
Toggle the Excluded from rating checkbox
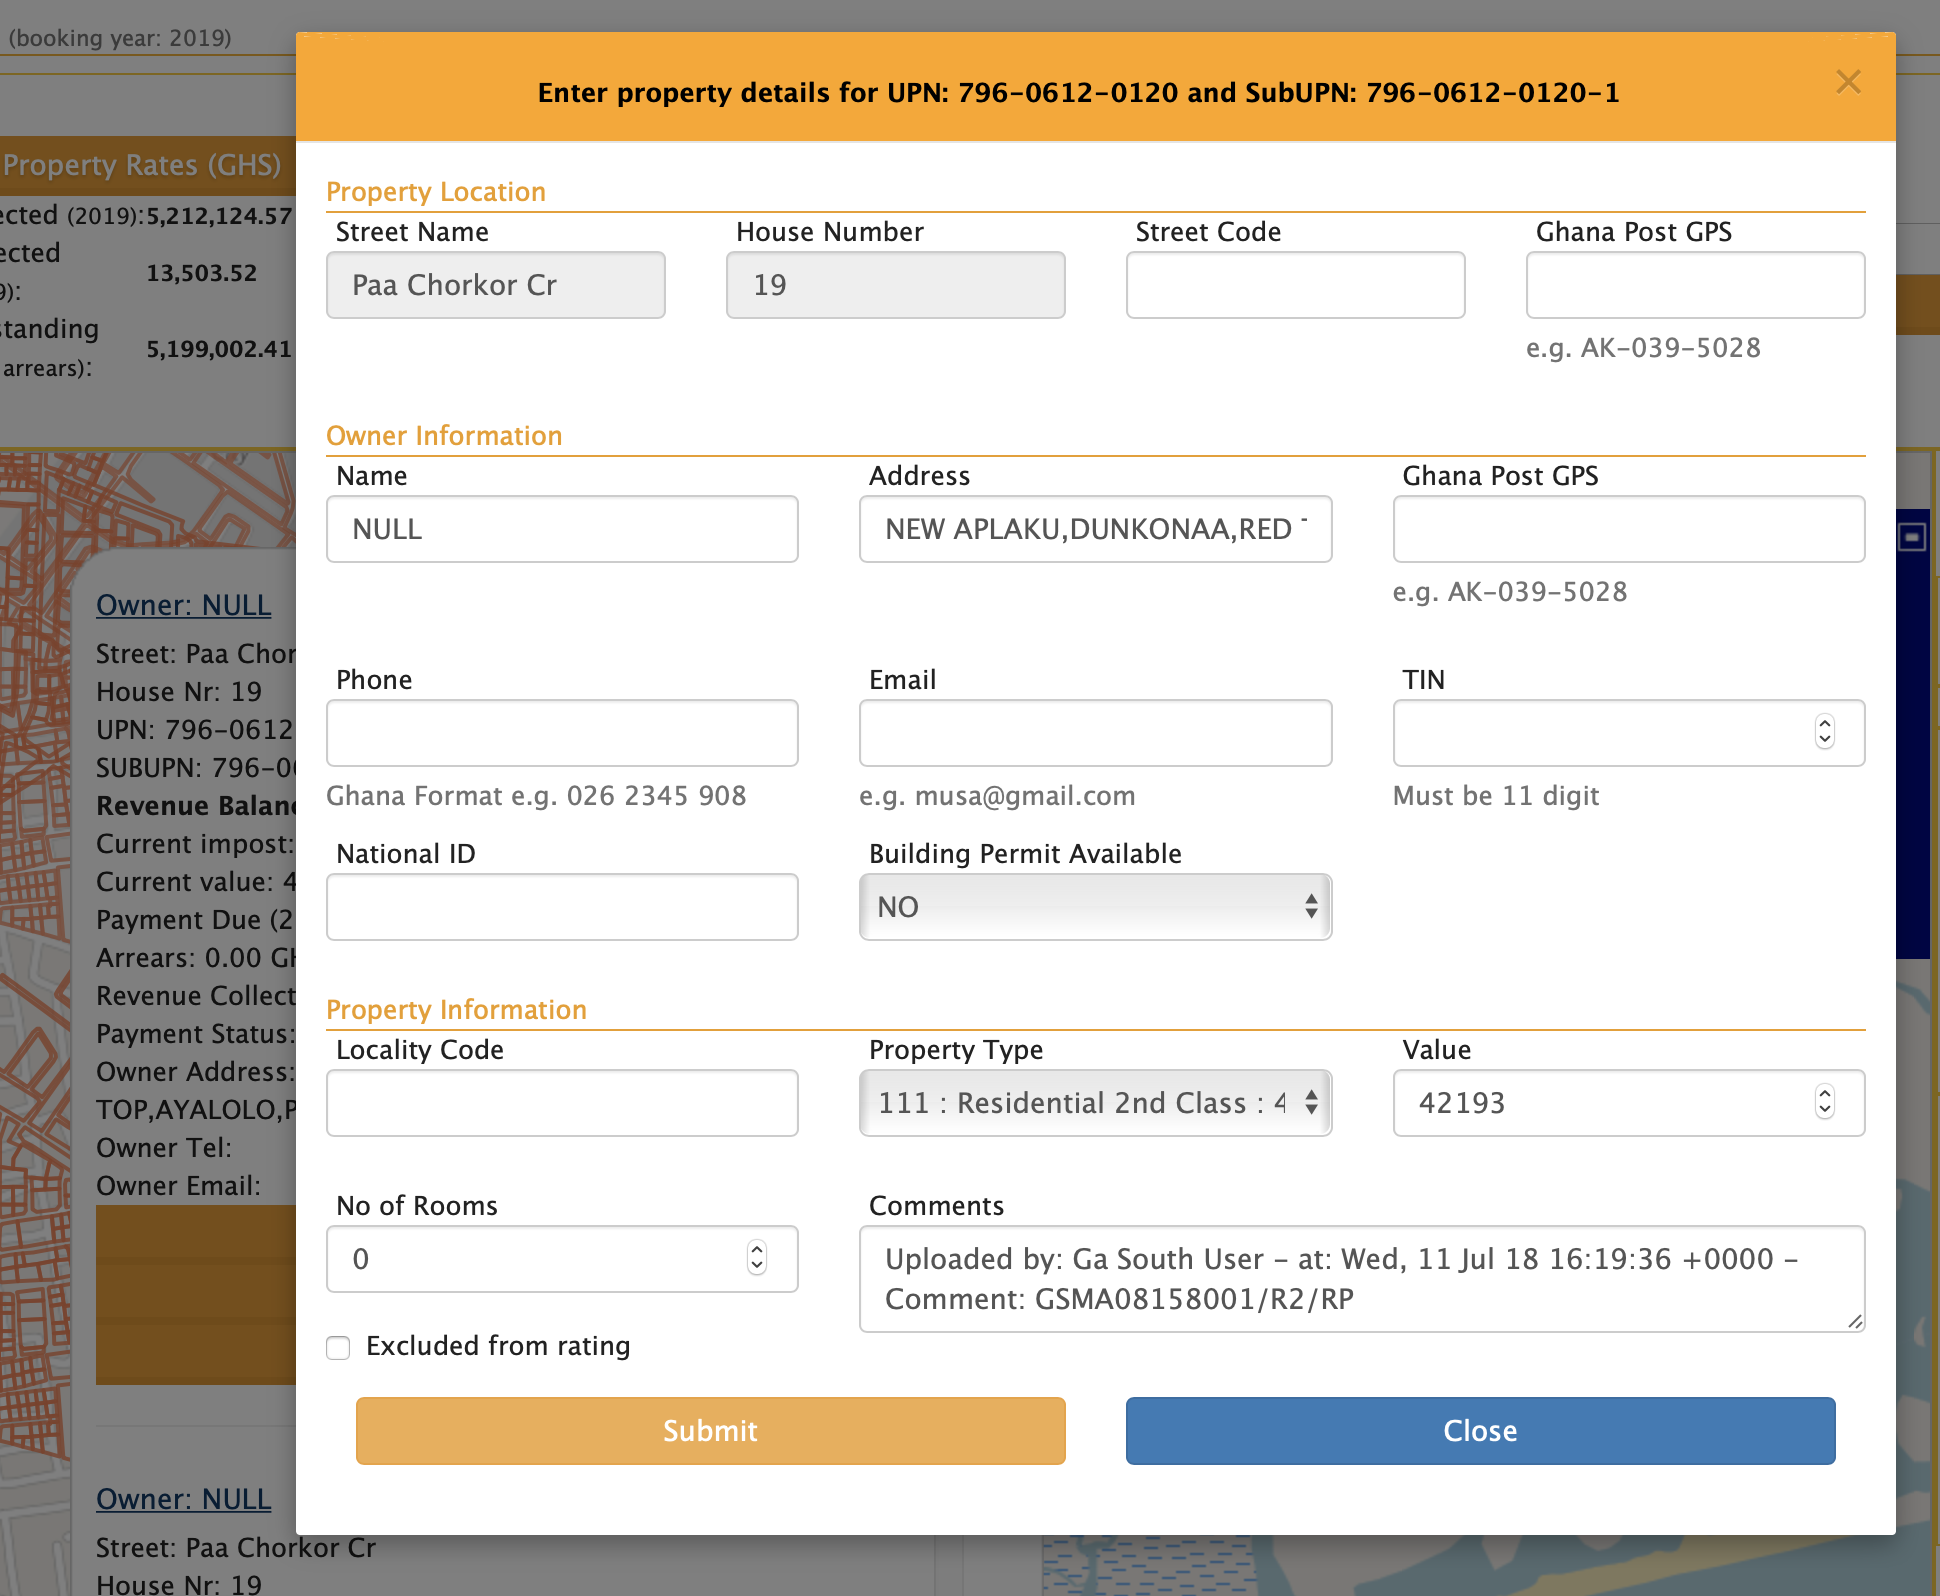coord(339,1347)
